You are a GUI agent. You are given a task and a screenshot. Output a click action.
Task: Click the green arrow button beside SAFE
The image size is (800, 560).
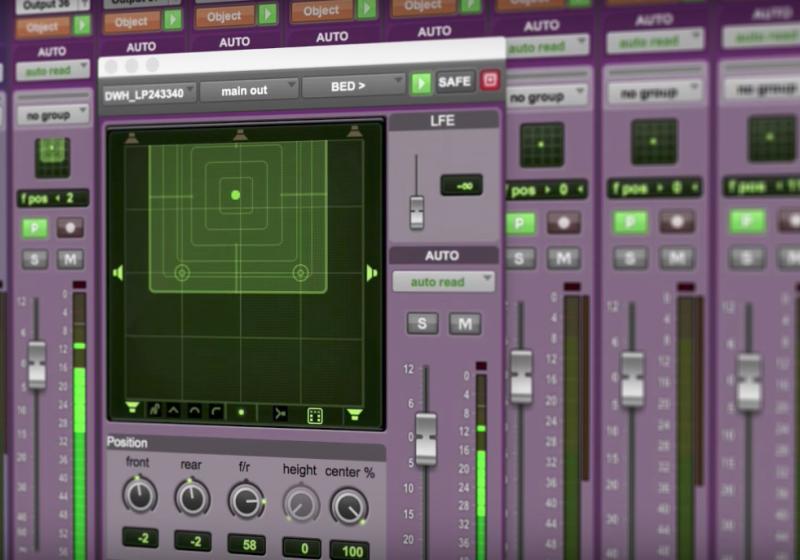[421, 83]
